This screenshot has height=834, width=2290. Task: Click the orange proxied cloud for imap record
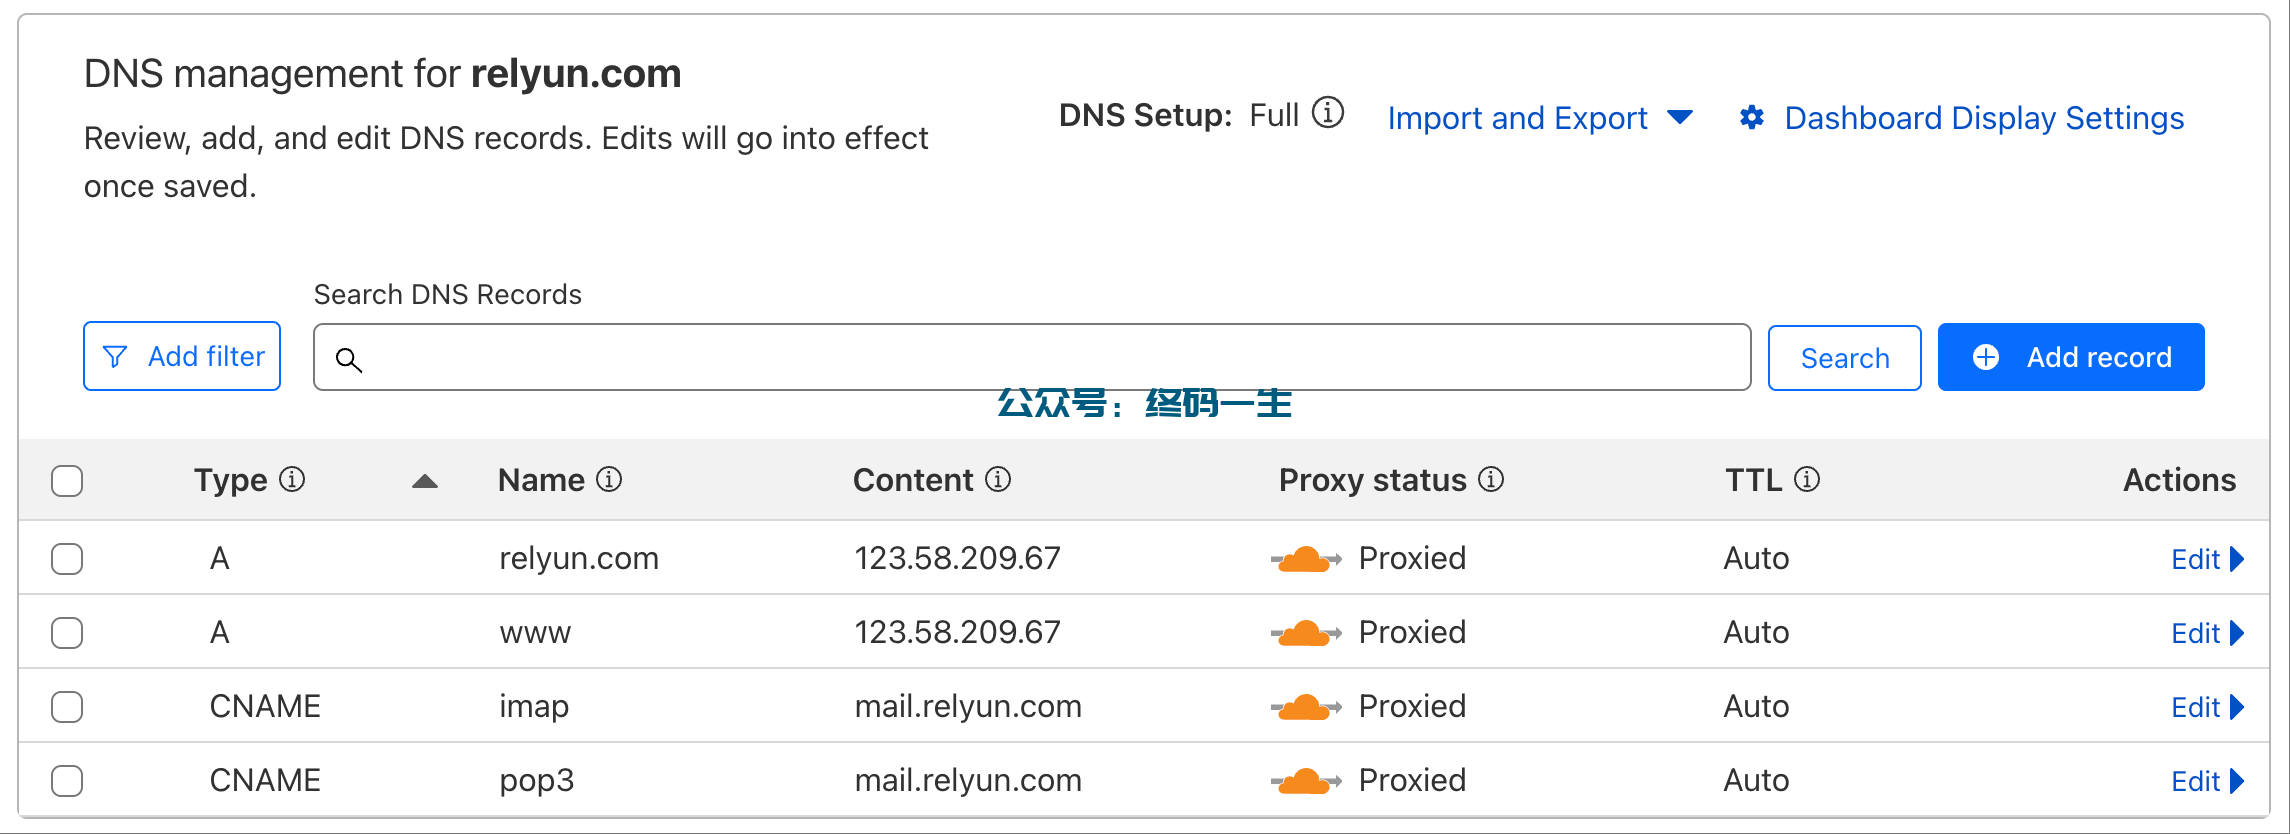1306,707
